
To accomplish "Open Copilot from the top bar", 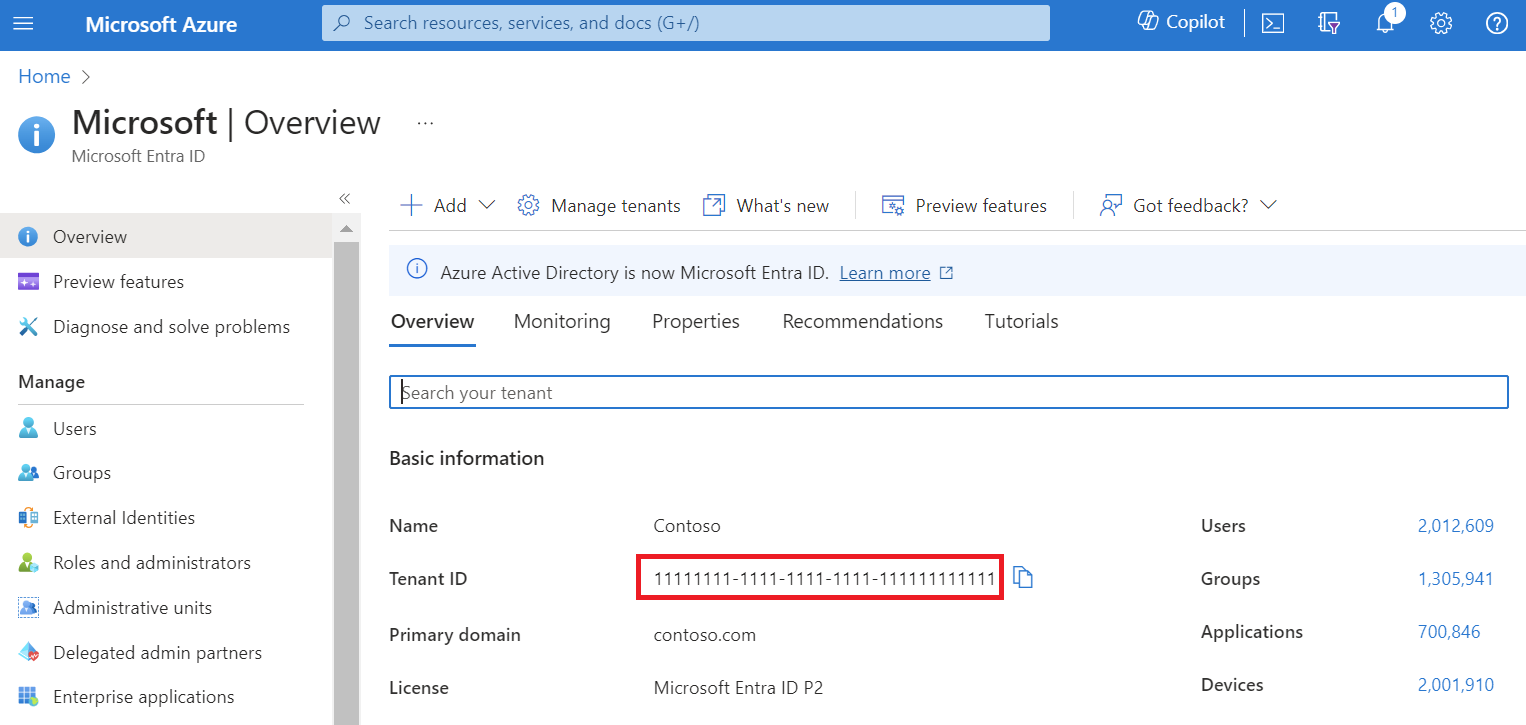I will tap(1181, 22).
